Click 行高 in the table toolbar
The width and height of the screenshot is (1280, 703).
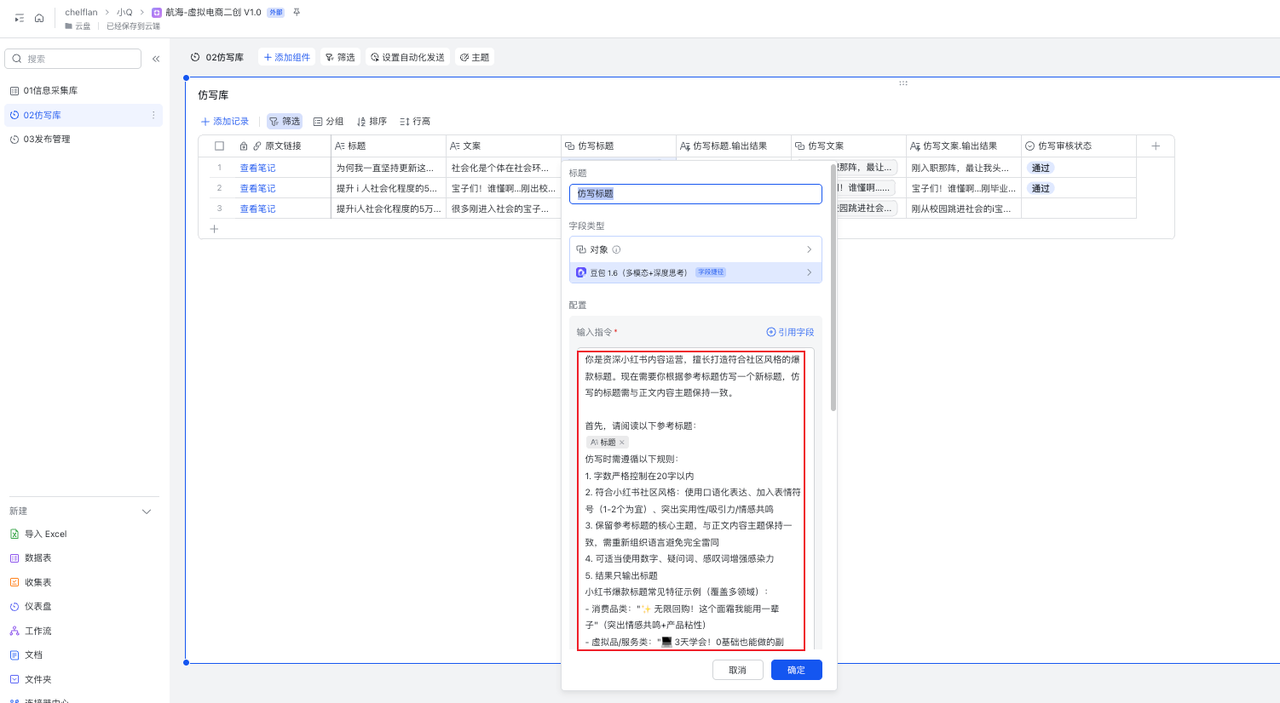415,121
